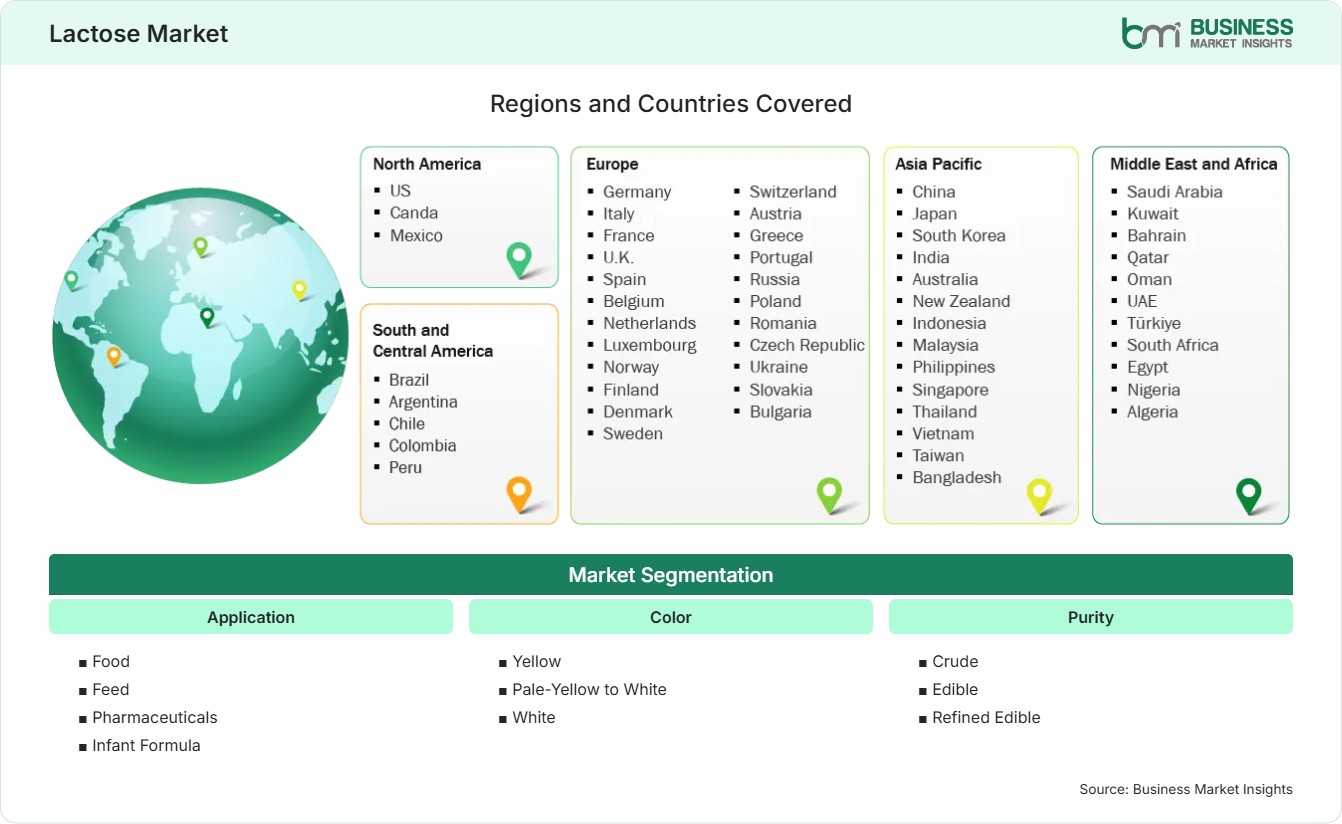Select the Purity segmentation header

click(1091, 617)
